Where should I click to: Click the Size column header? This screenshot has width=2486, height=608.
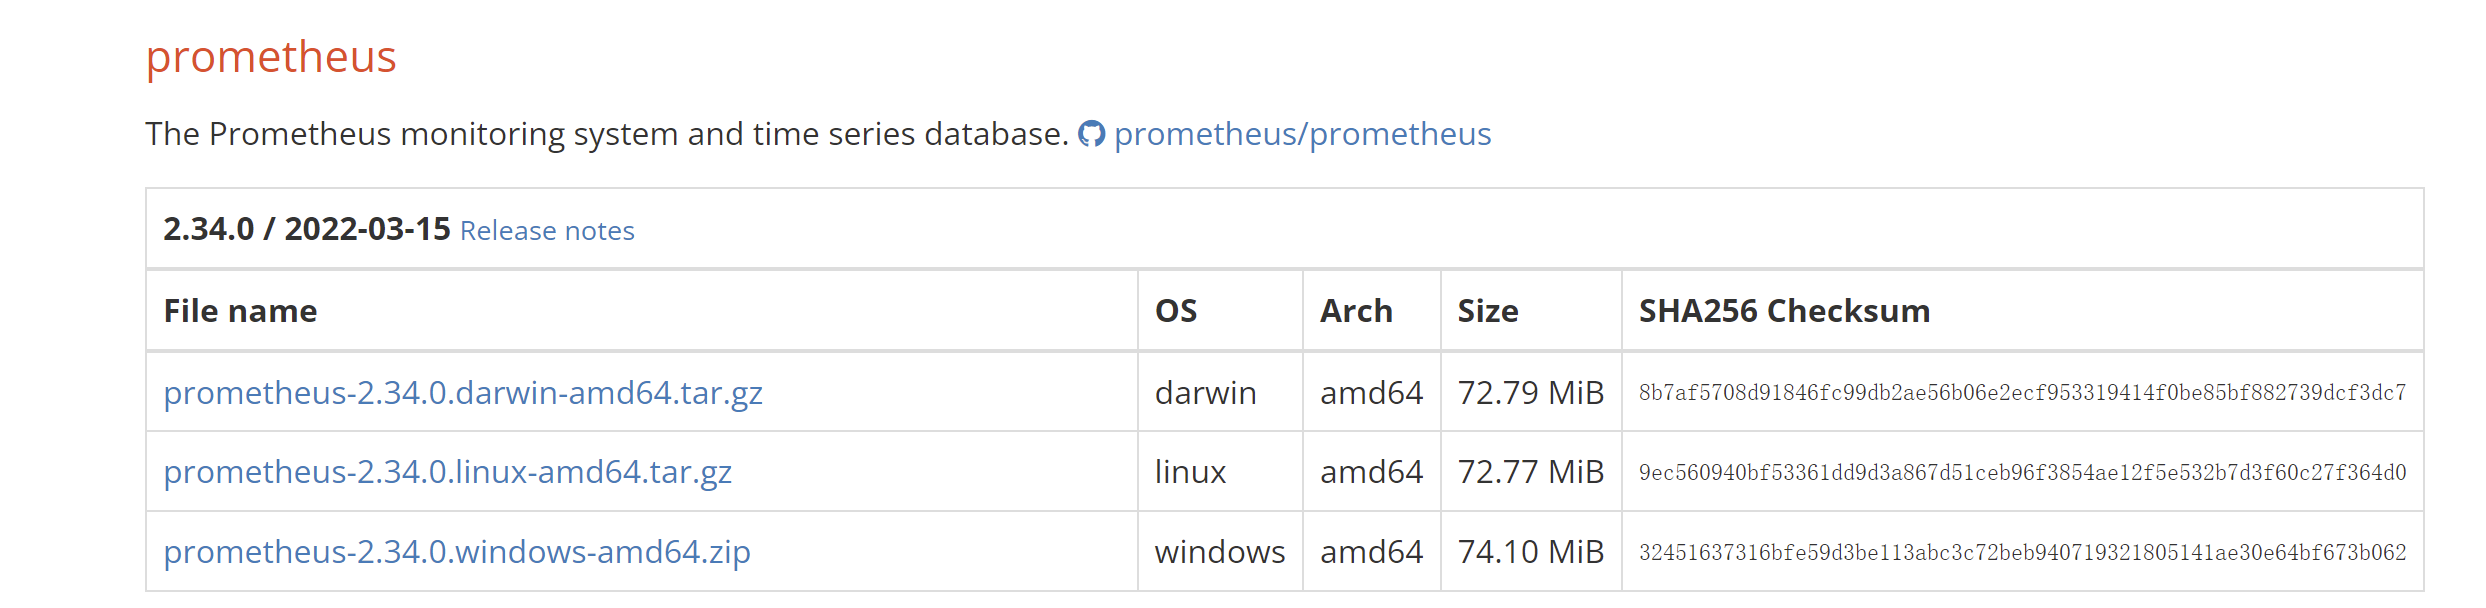pyautogui.click(x=1488, y=311)
